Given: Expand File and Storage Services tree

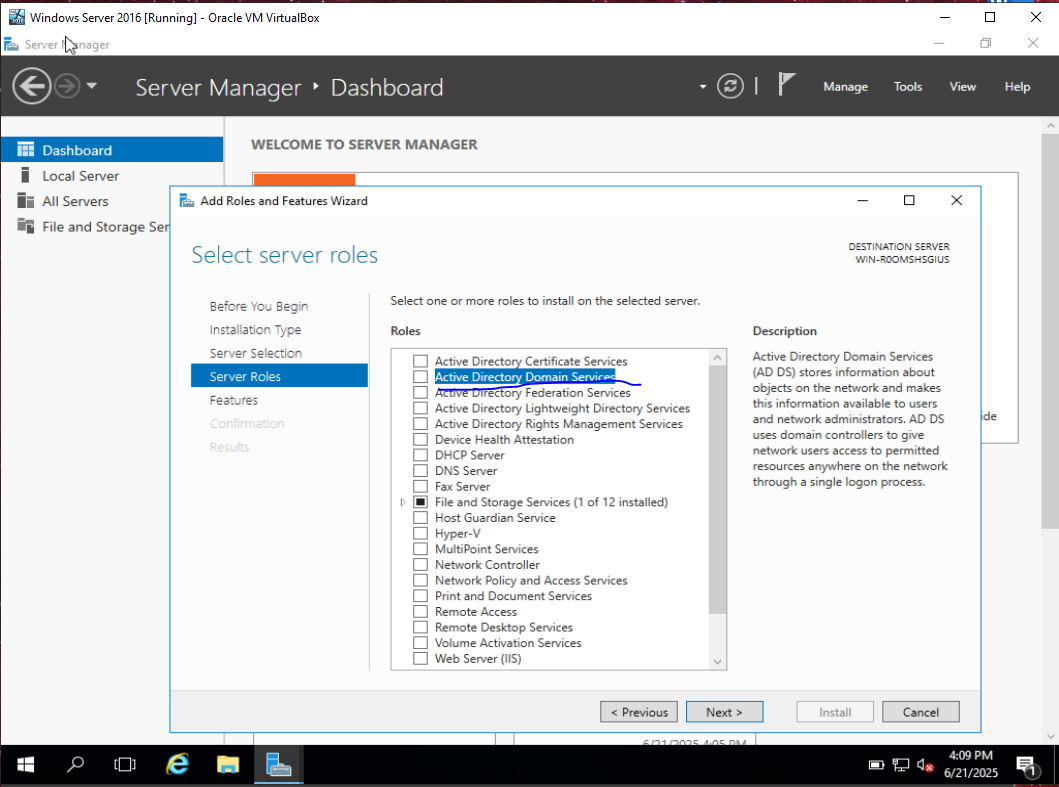Looking at the screenshot, I should click(x=403, y=502).
